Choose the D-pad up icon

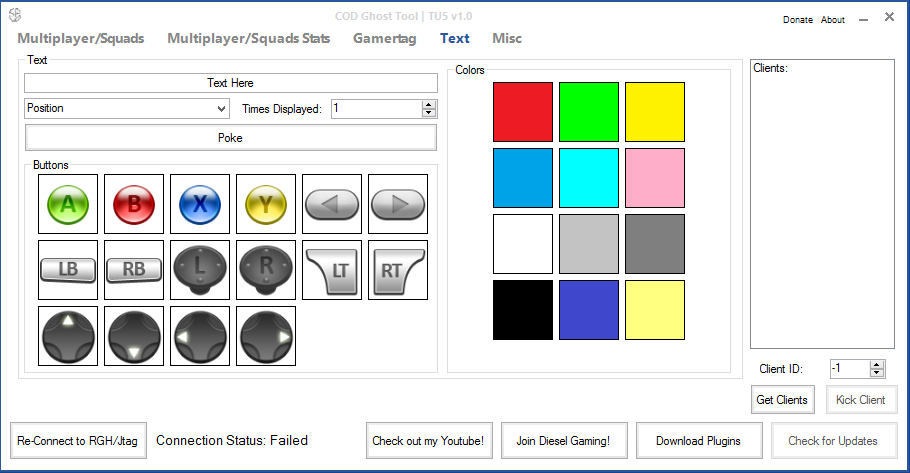68,336
